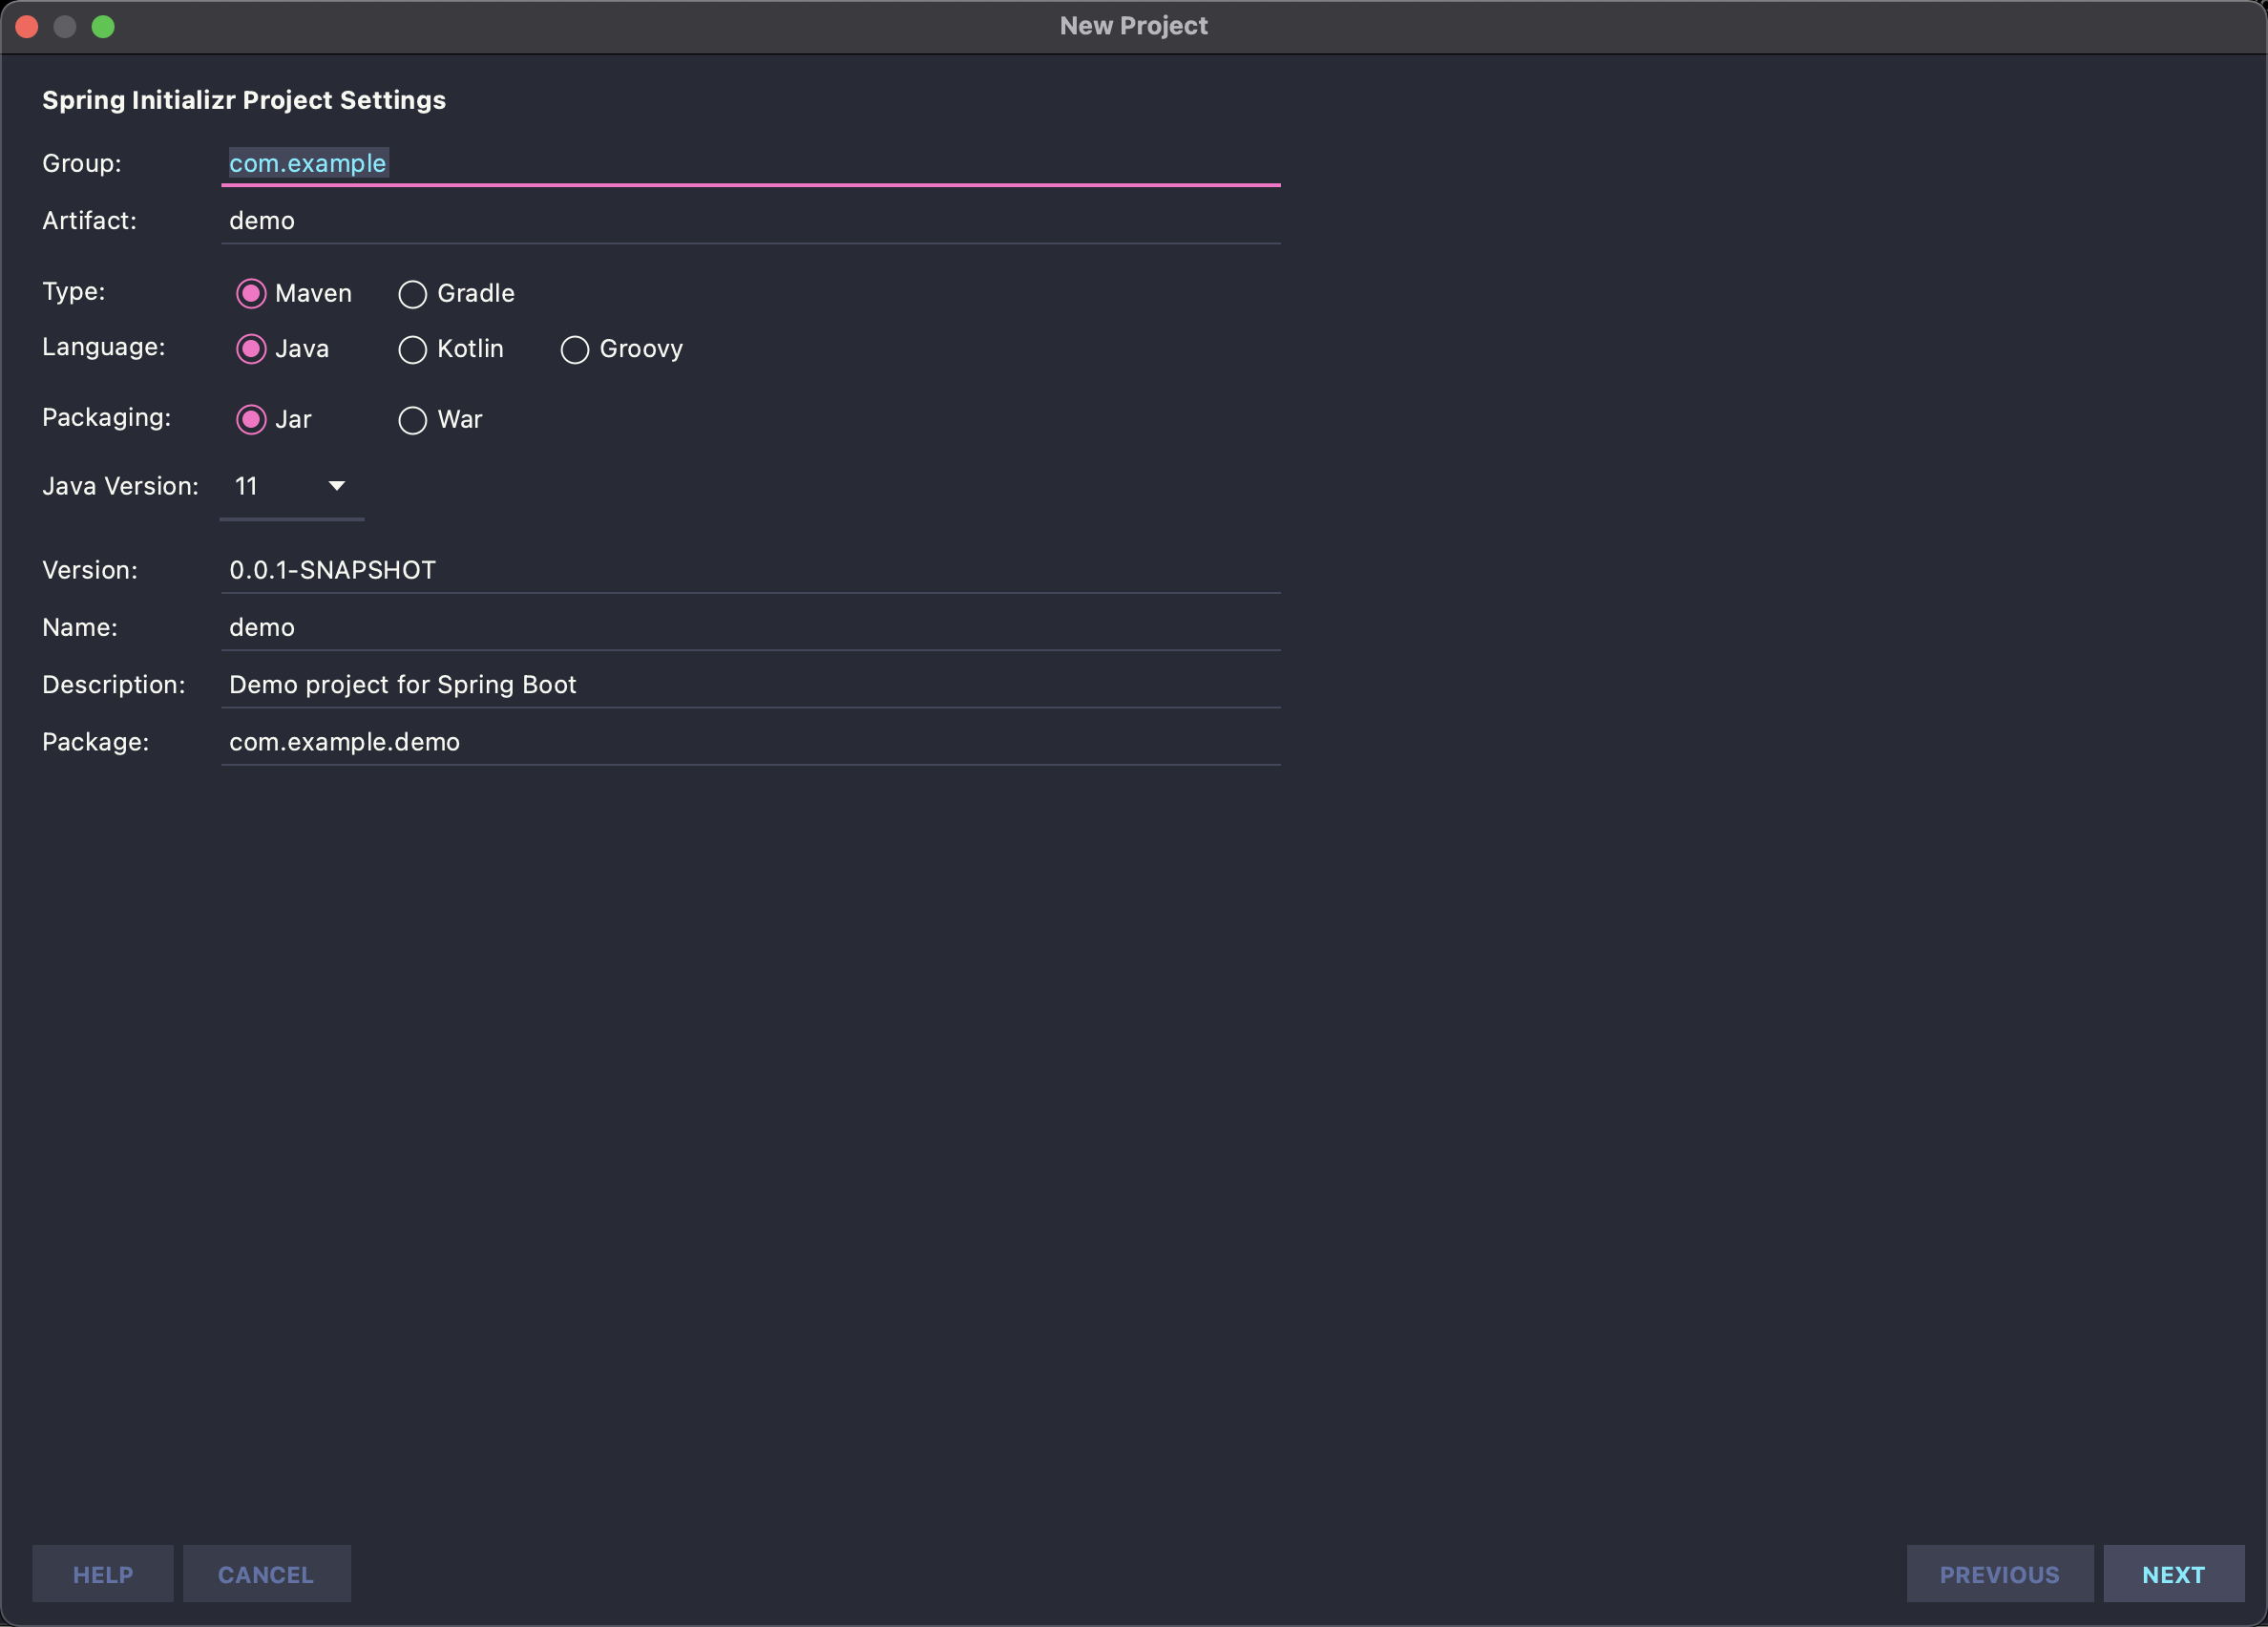Viewport: 2268px width, 1627px height.
Task: Click the Version field with 0.0.1-SNAPSHOT
Action: (x=750, y=570)
